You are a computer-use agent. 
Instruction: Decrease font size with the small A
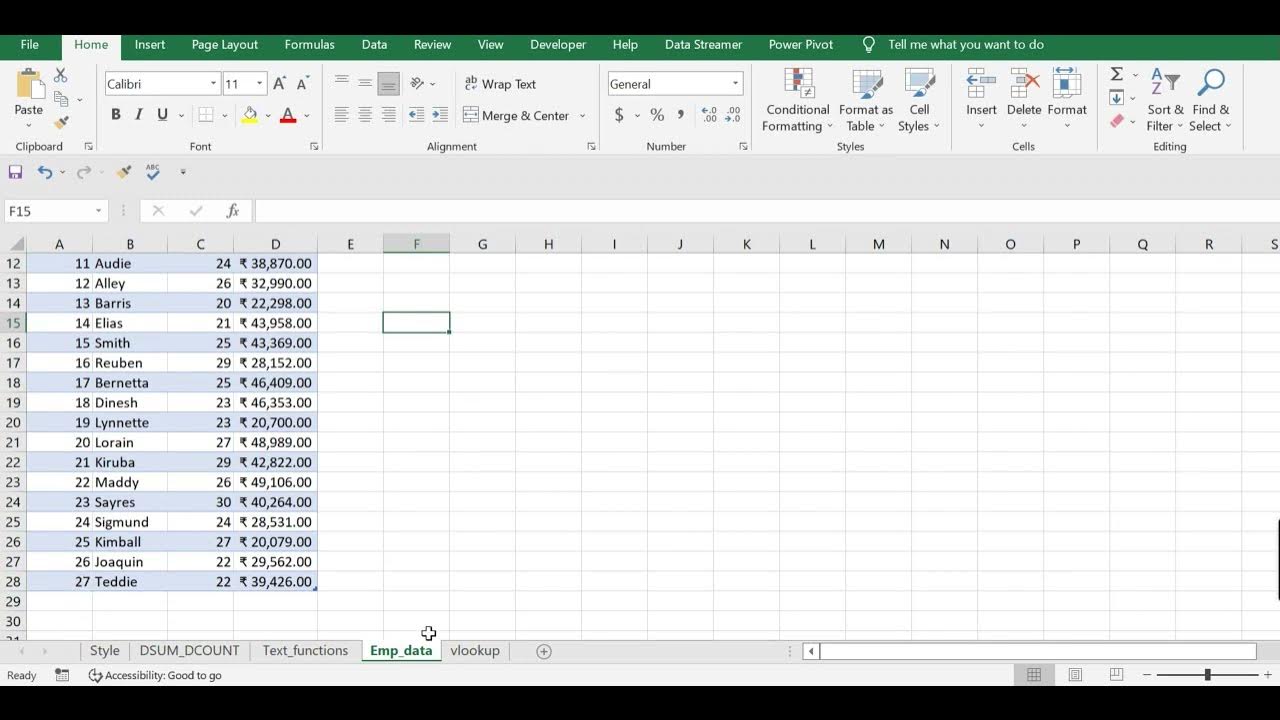pyautogui.click(x=302, y=84)
